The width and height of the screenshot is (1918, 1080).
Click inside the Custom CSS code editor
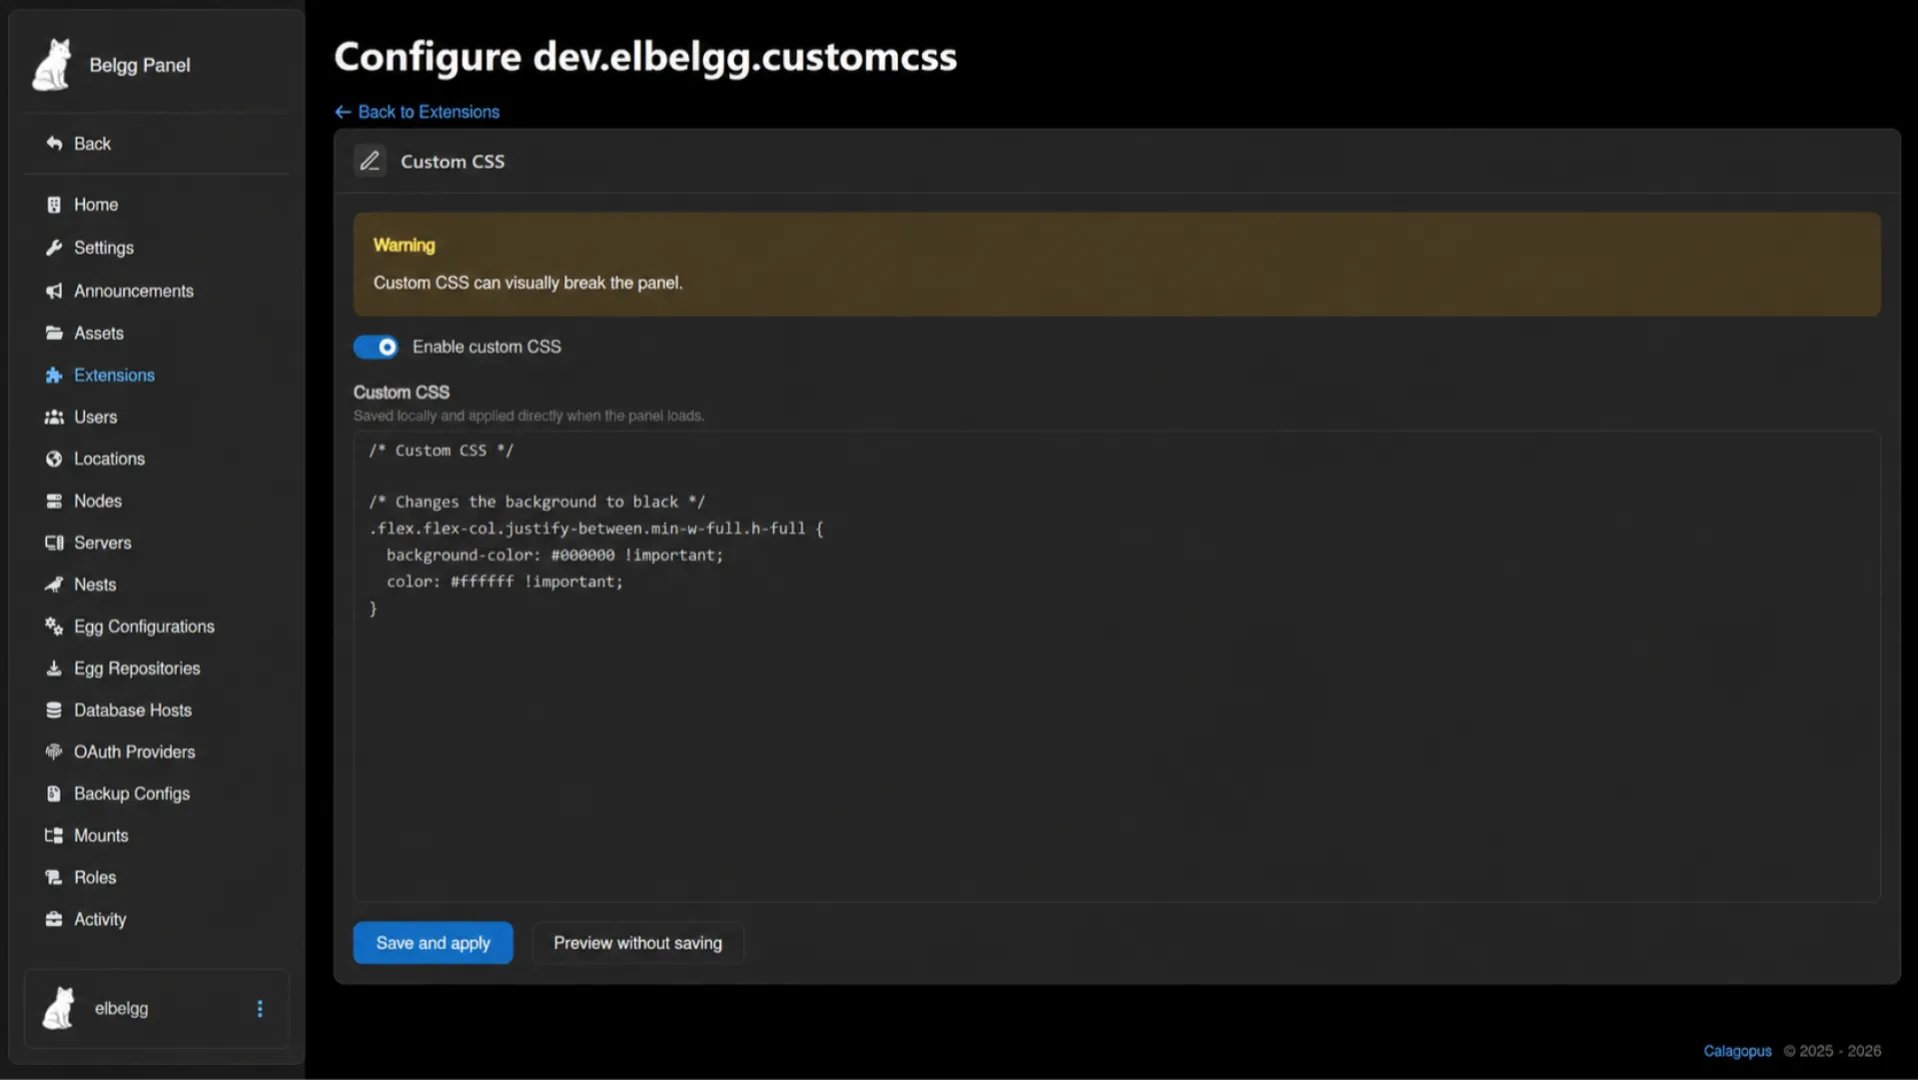click(x=1116, y=667)
